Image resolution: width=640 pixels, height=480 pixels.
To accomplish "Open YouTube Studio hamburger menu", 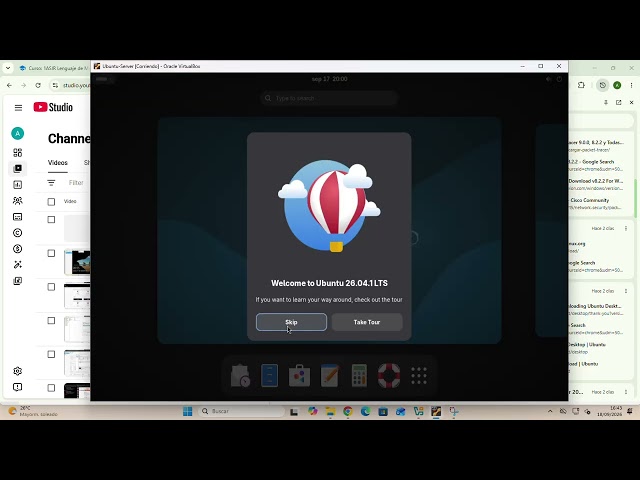I will tap(18, 108).
